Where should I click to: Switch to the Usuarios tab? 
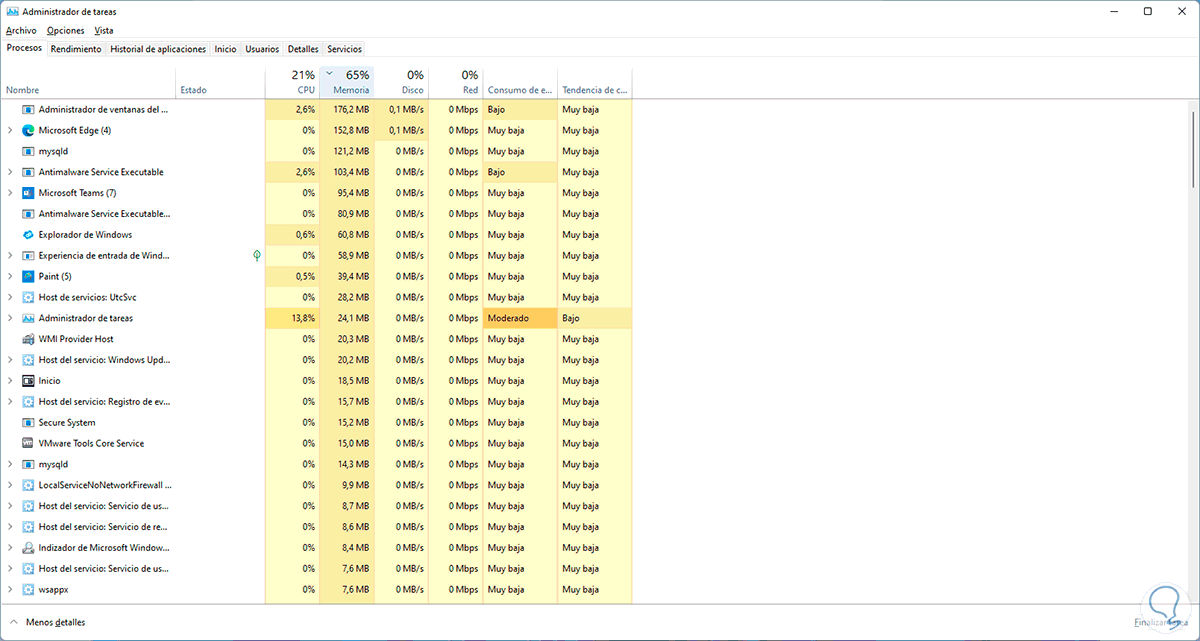tap(262, 49)
